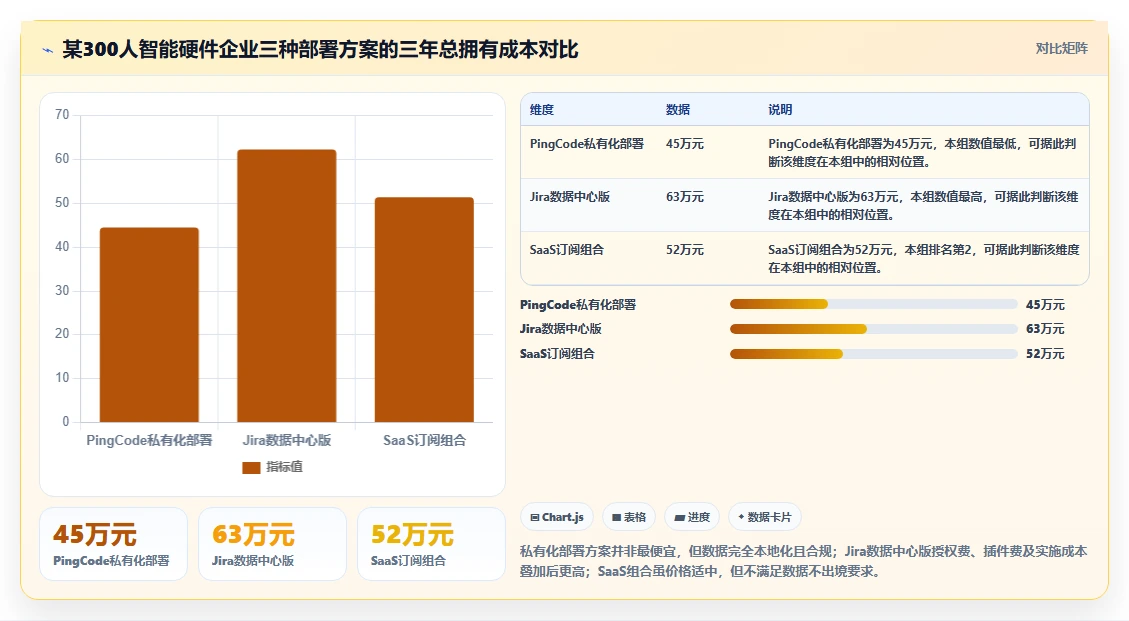Click the SaaS订阅组合 chart bar
Image resolution: width=1129 pixels, height=621 pixels.
pos(424,310)
